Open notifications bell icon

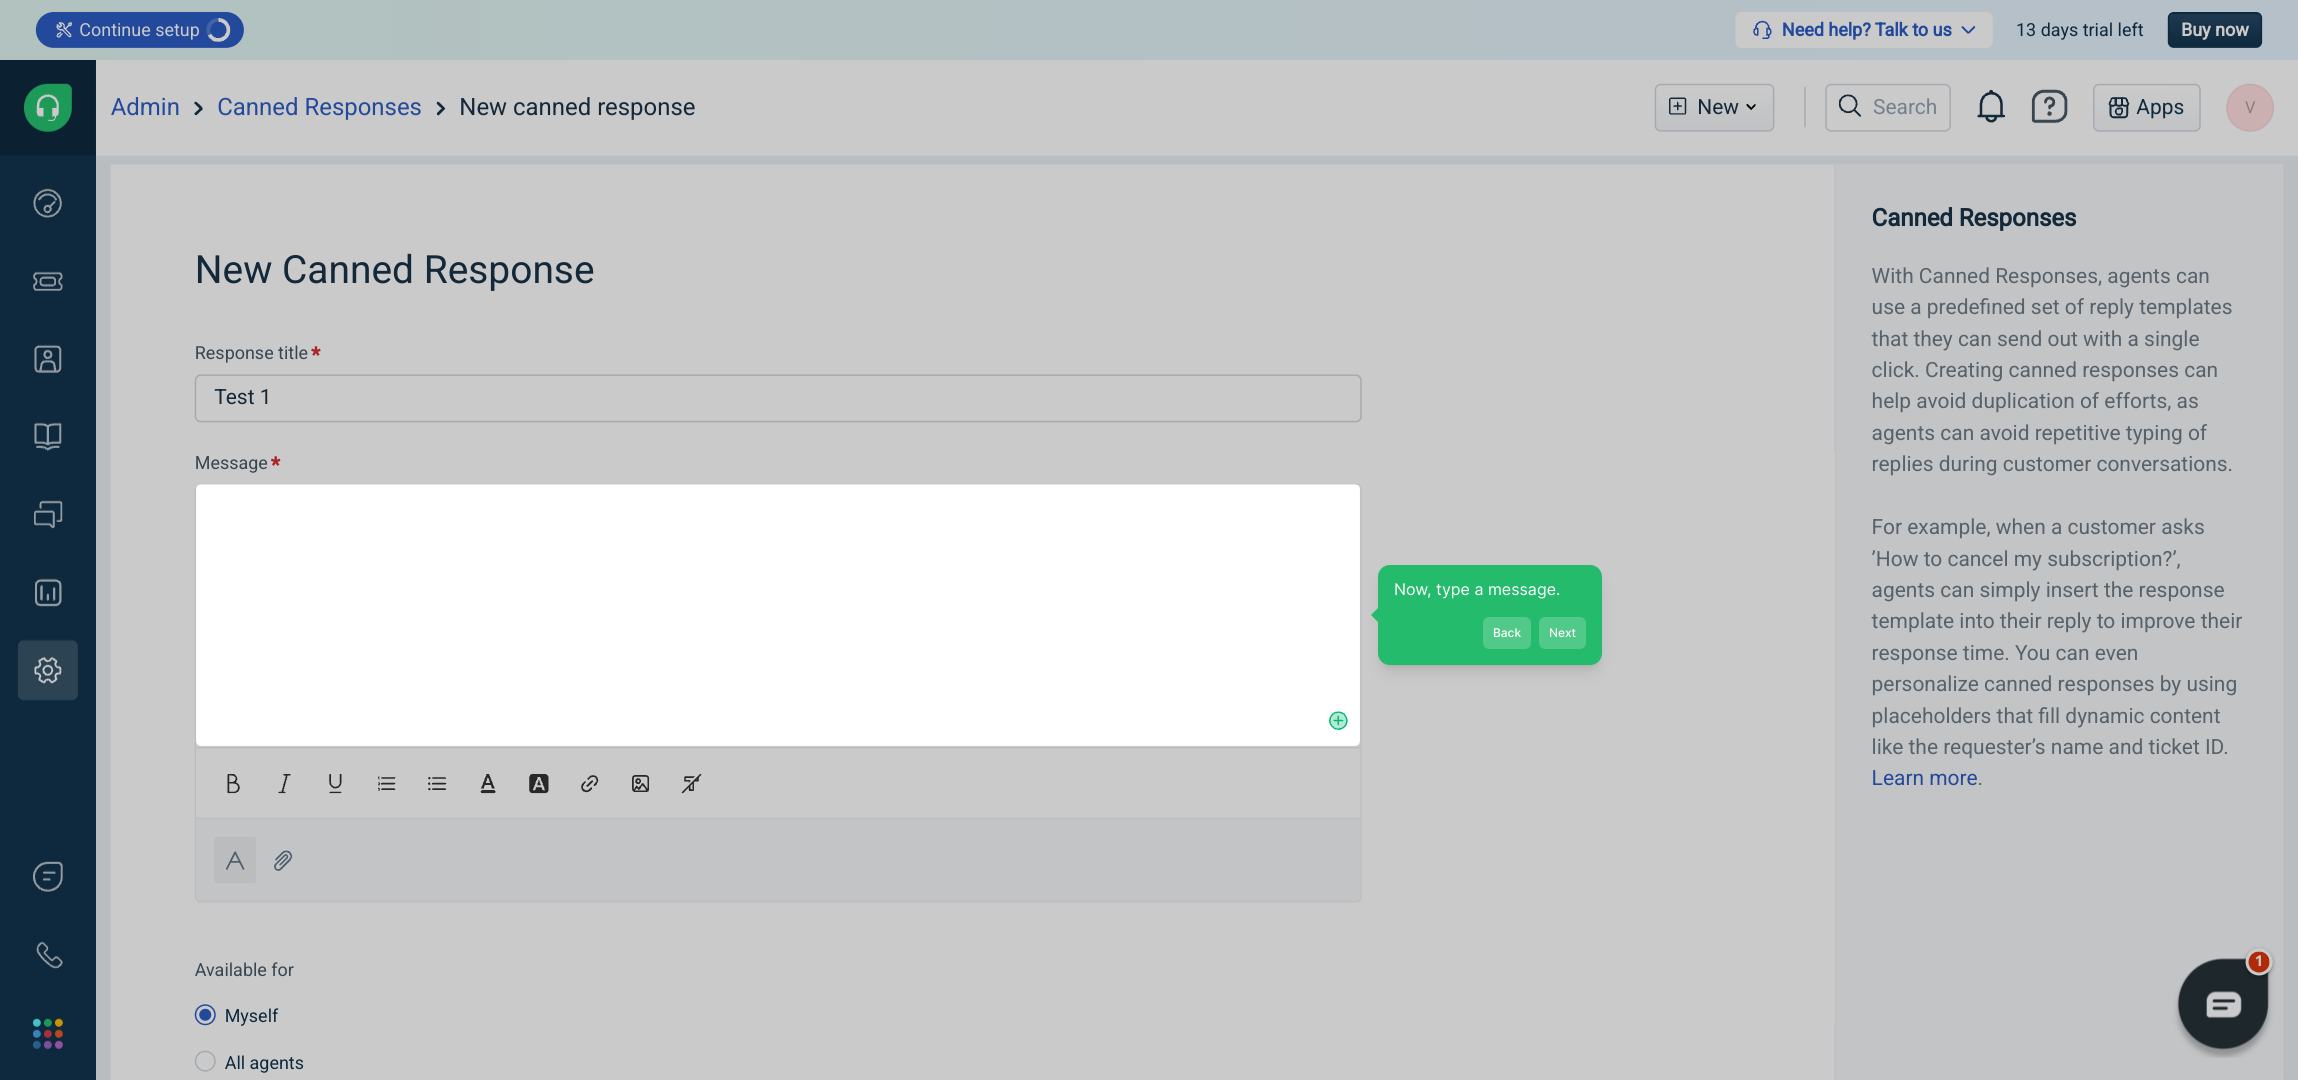pos(1990,107)
